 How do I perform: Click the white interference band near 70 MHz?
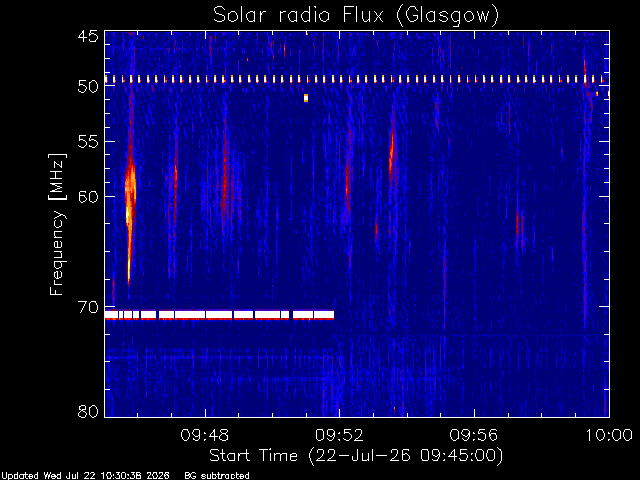click(219, 315)
